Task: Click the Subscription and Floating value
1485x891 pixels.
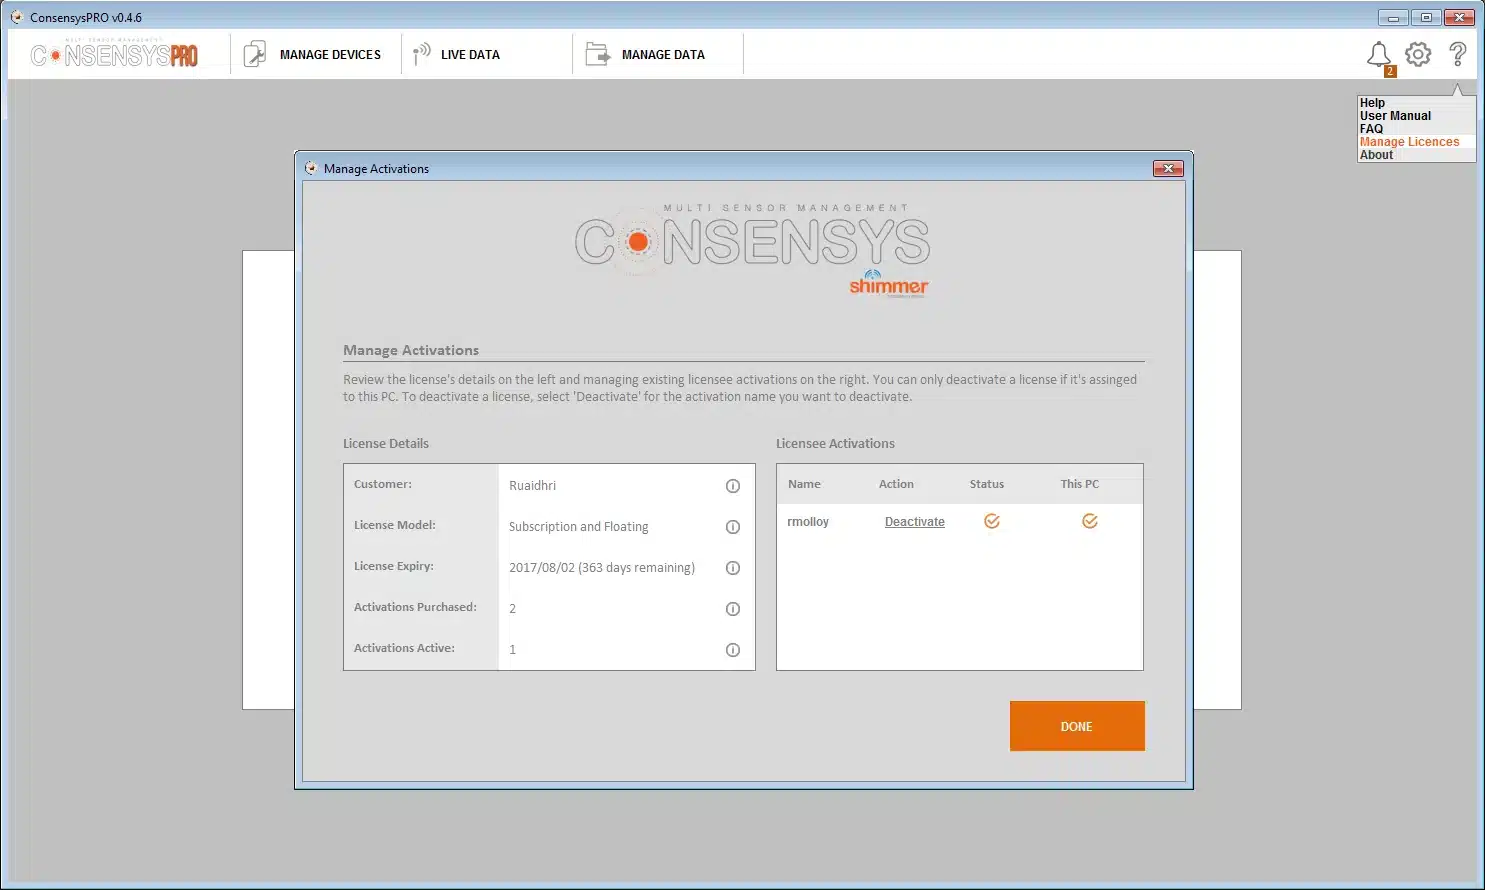Action: click(x=578, y=527)
